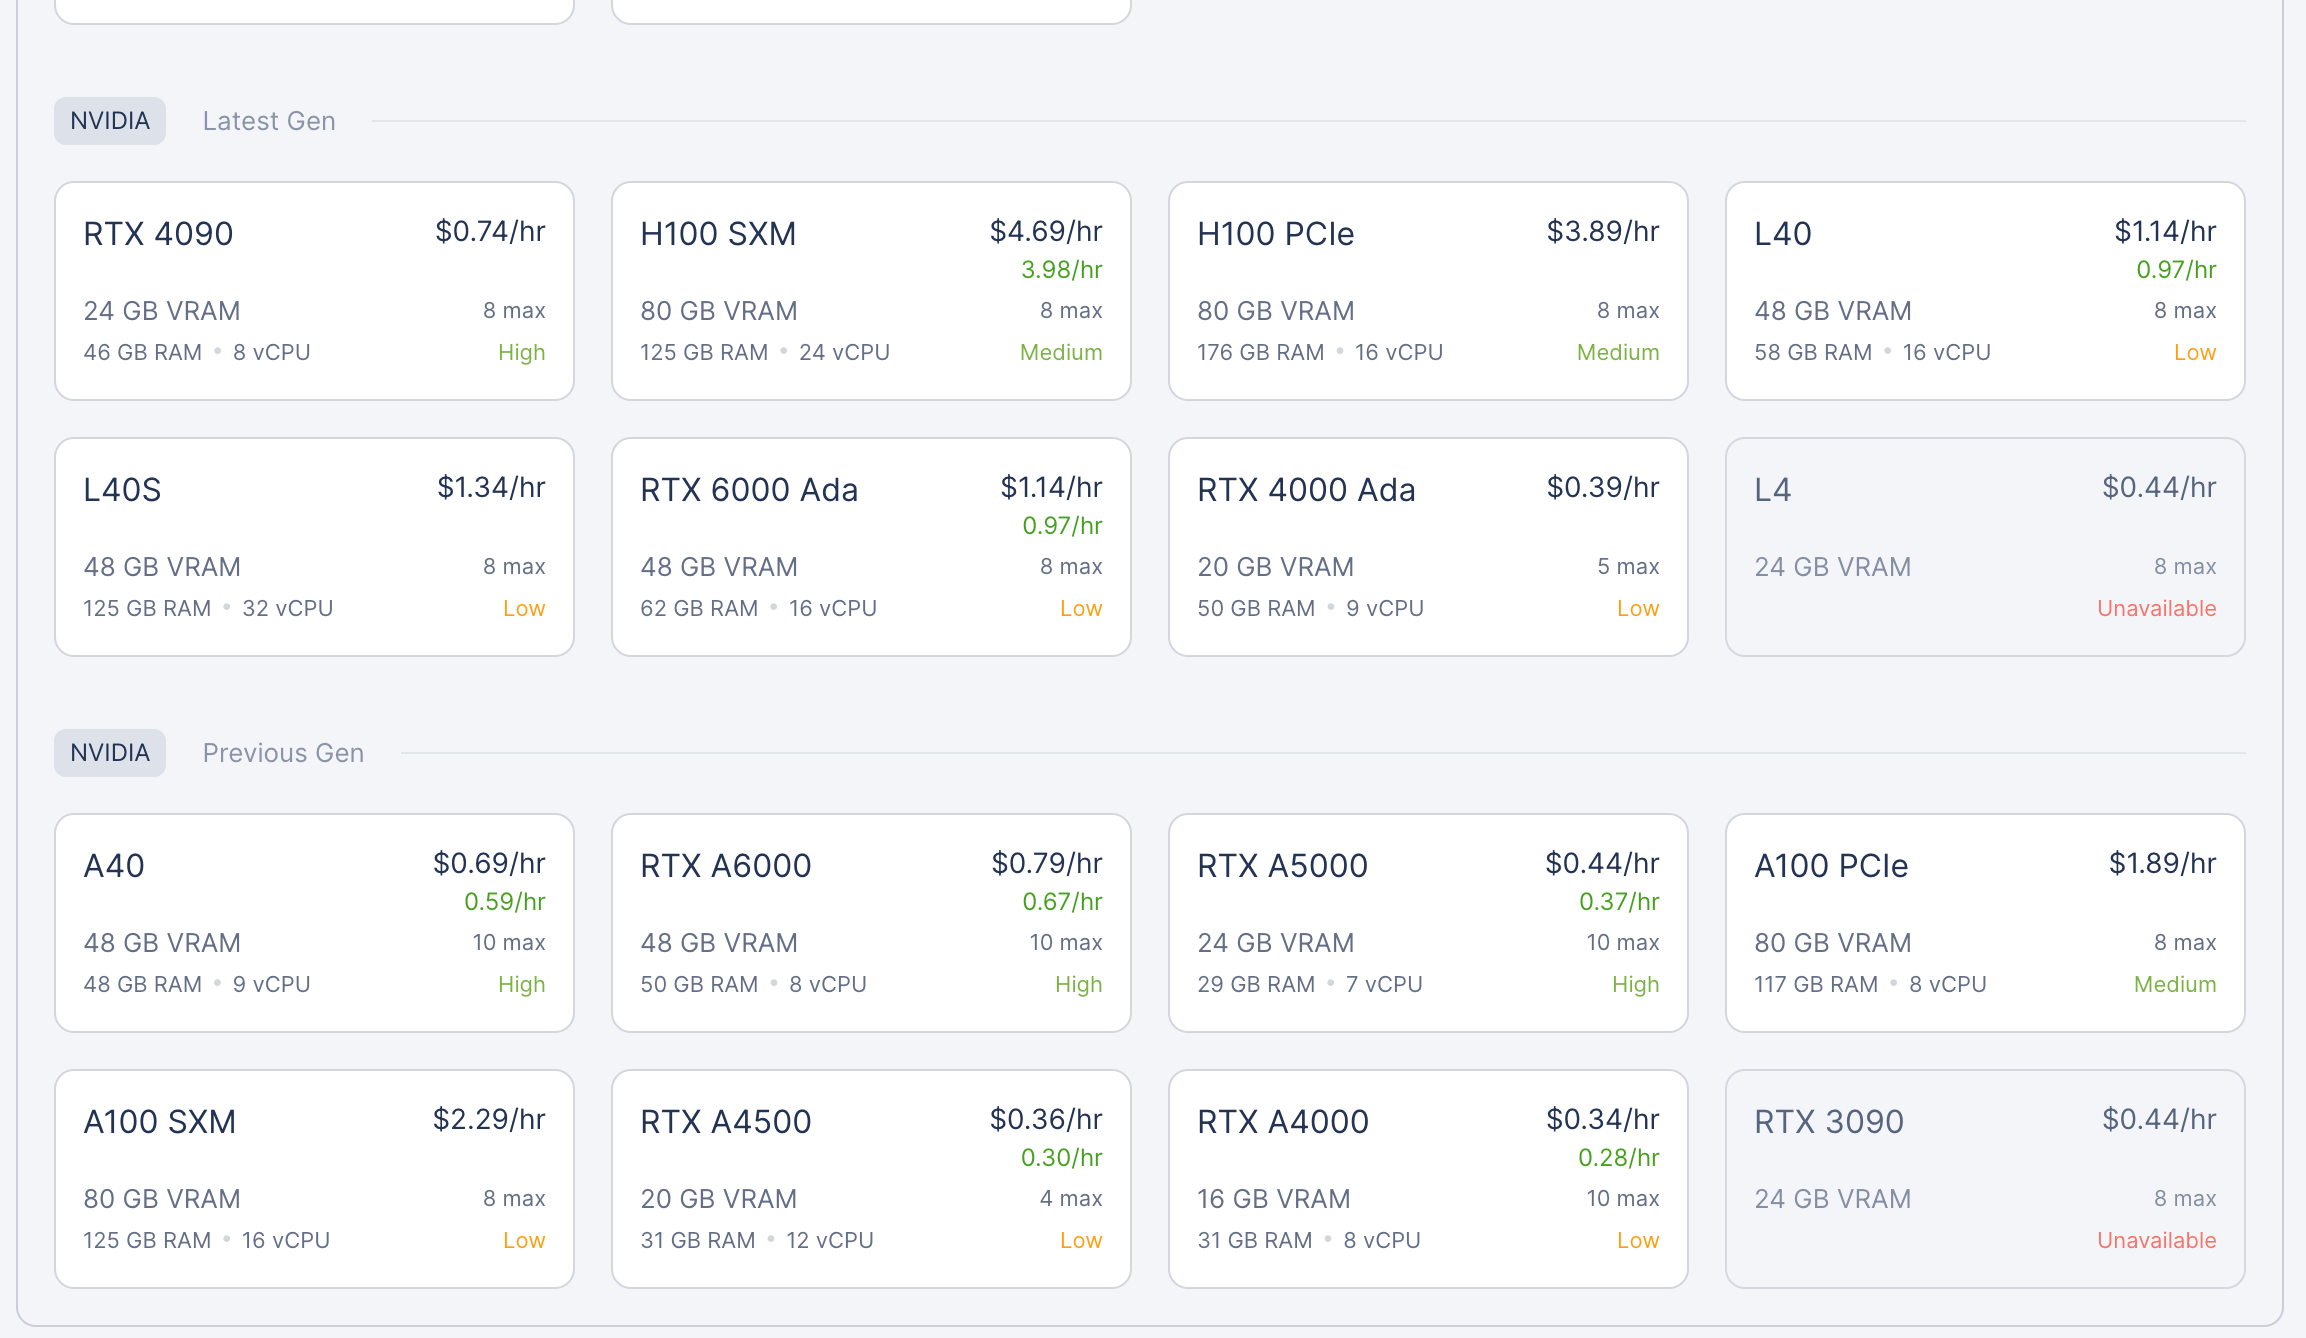Choose the RTX A4500 card
2306x1338 pixels.
coord(870,1178)
